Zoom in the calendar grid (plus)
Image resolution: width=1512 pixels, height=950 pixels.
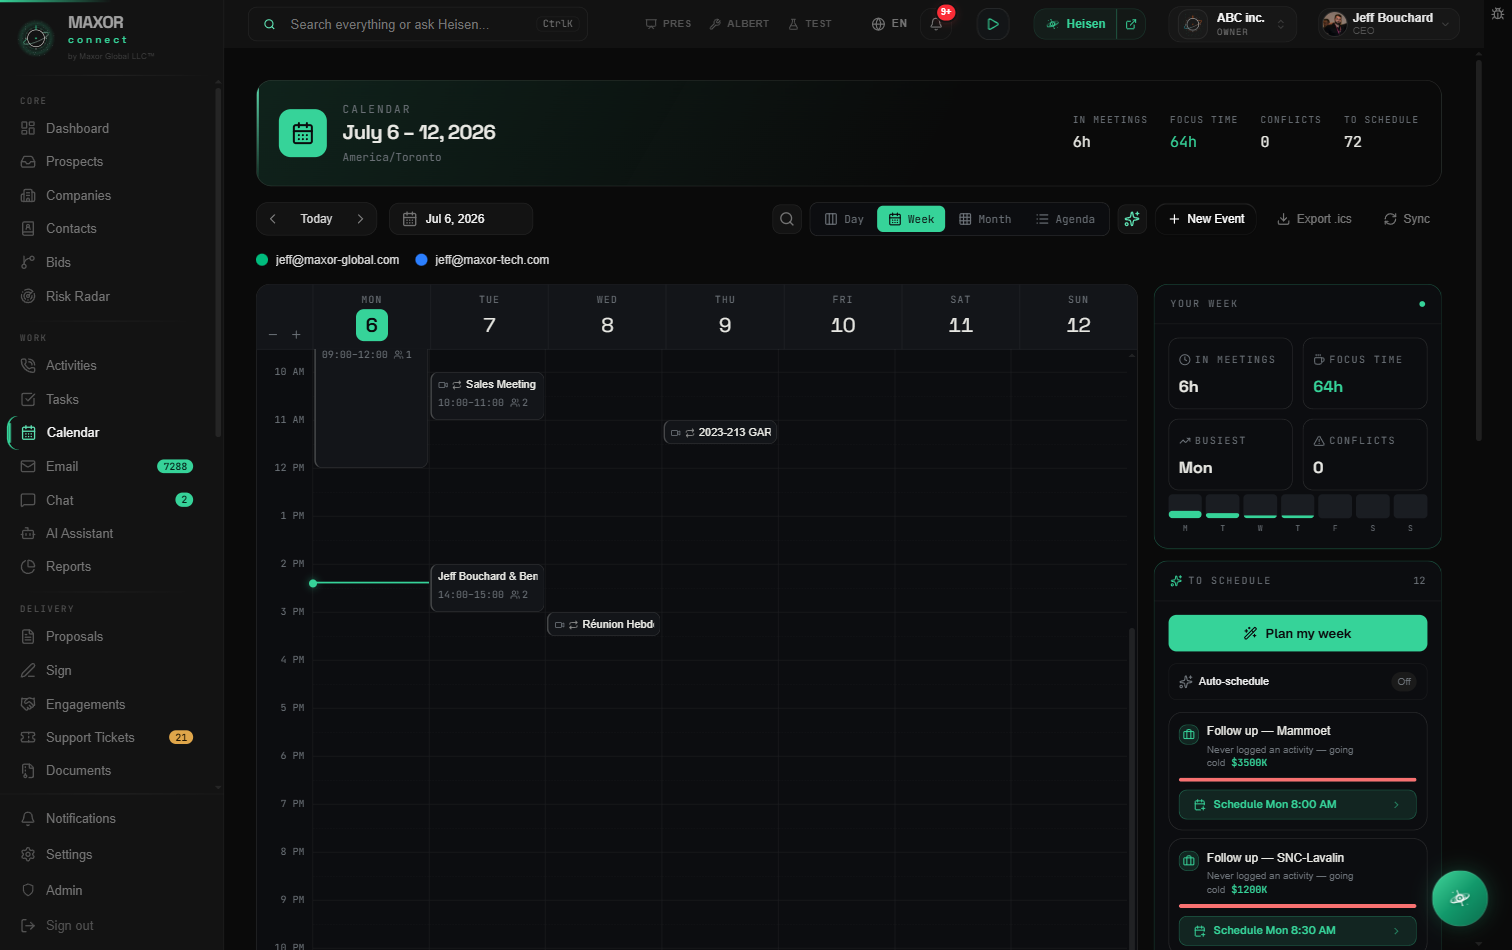(x=296, y=335)
